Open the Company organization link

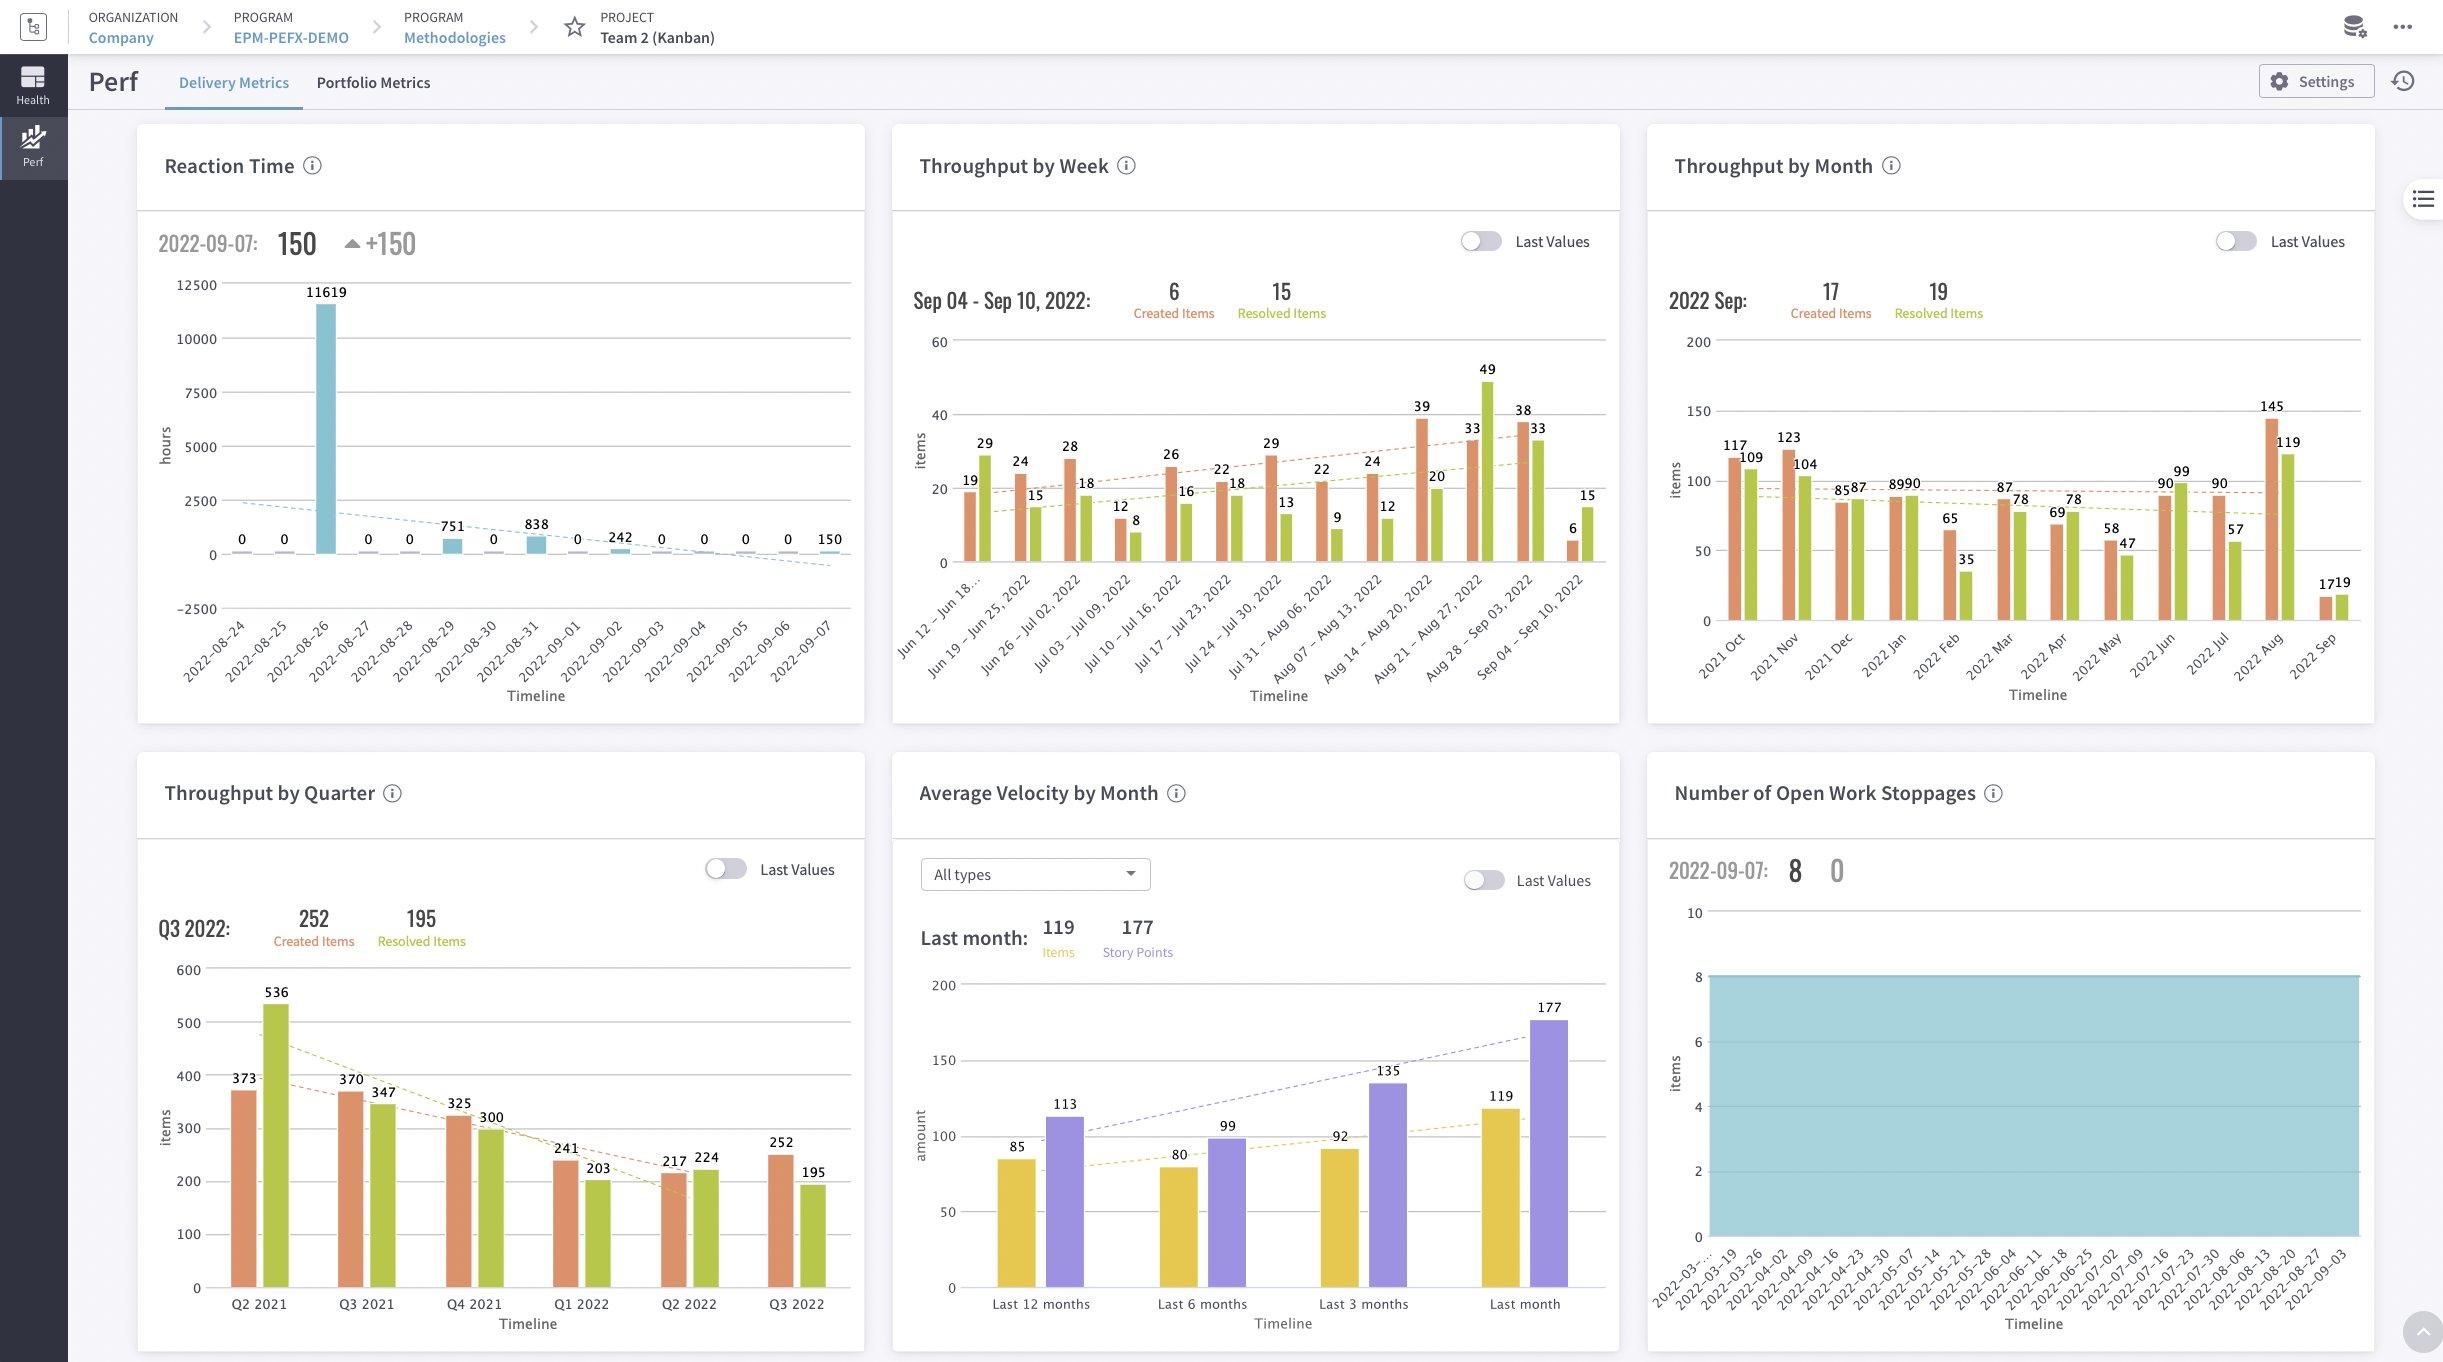click(121, 37)
